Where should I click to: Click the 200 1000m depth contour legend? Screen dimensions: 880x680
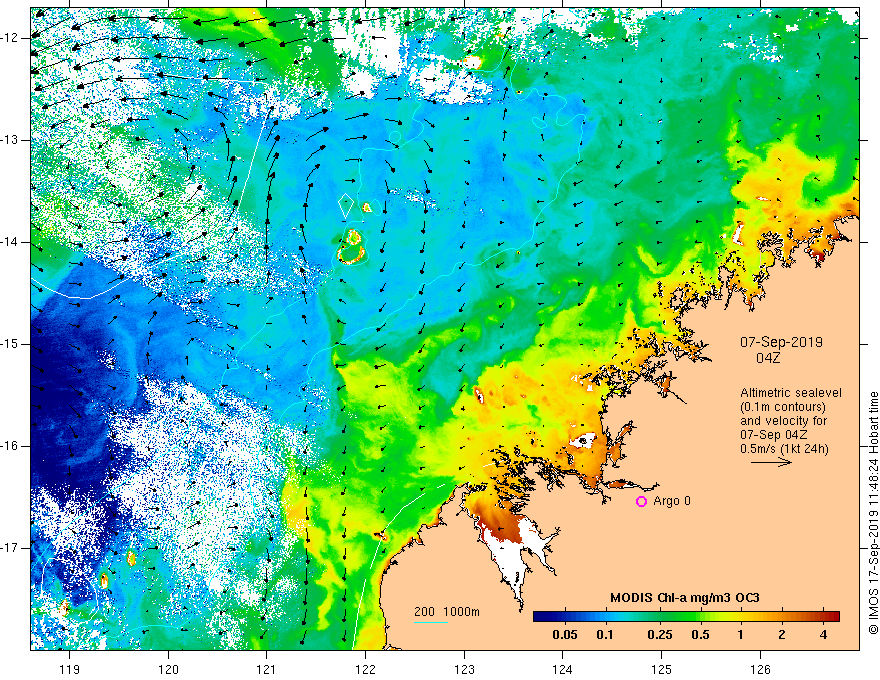447,612
